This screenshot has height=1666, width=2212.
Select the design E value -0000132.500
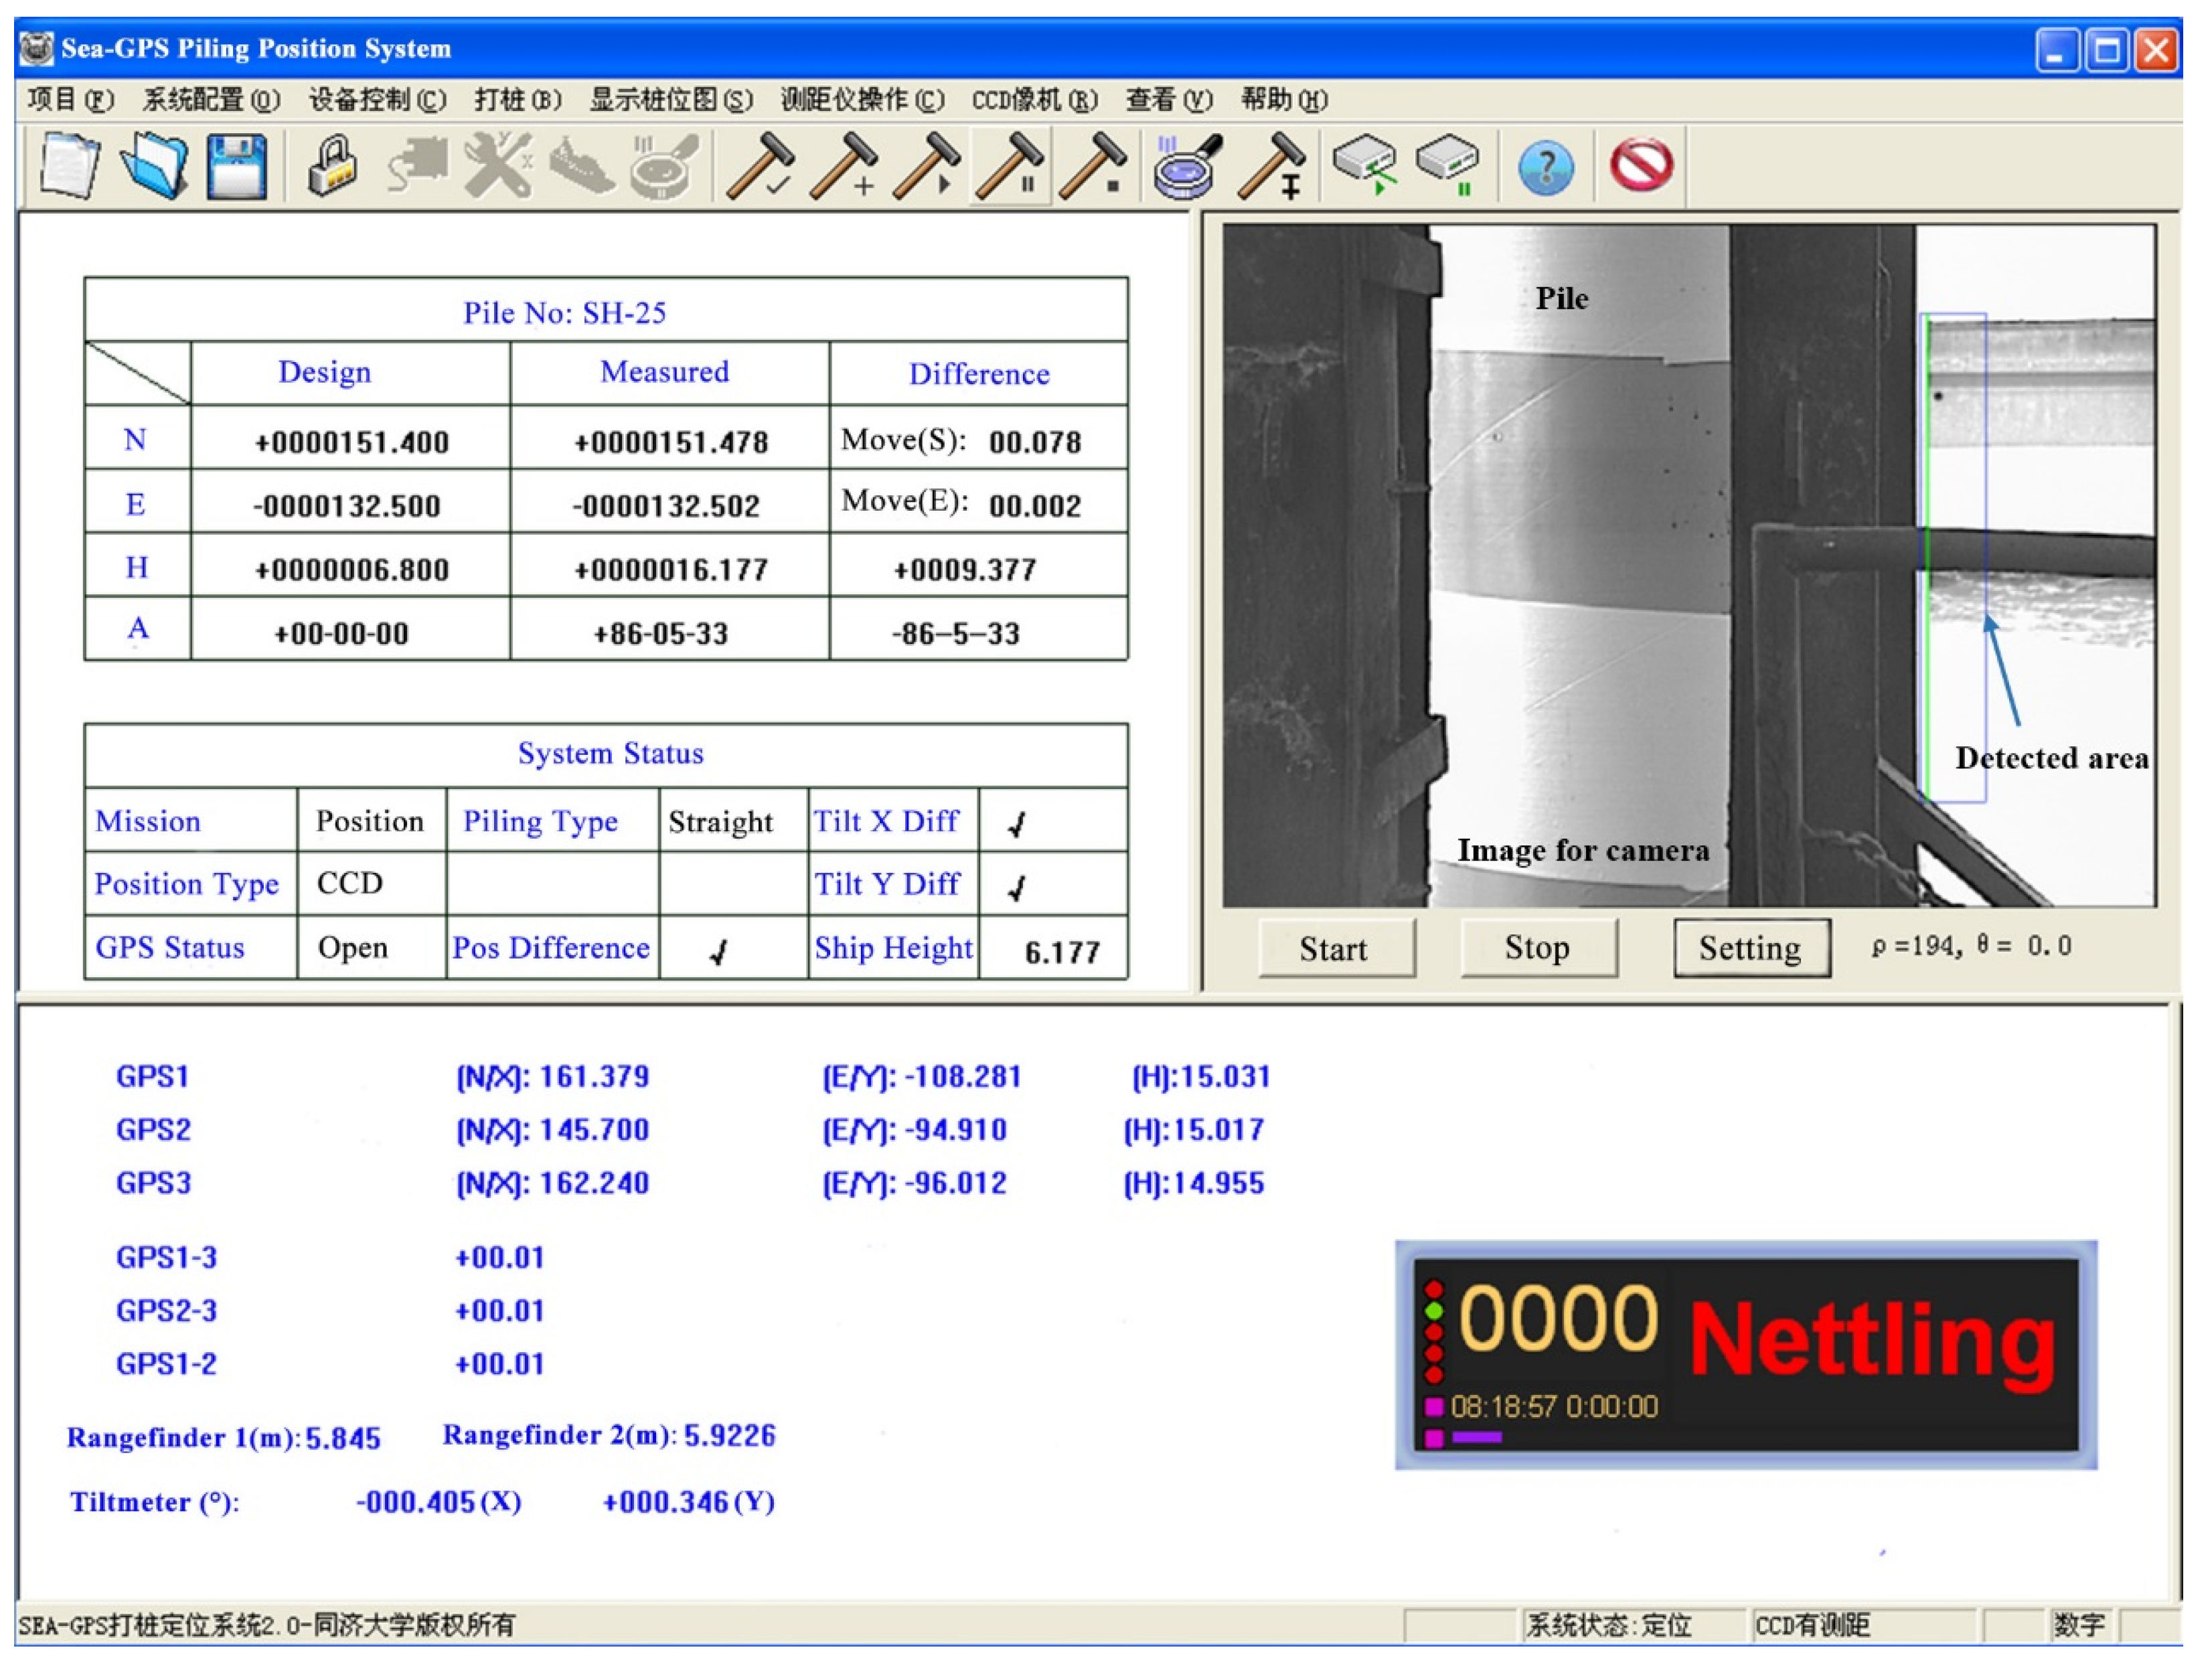pyautogui.click(x=347, y=506)
